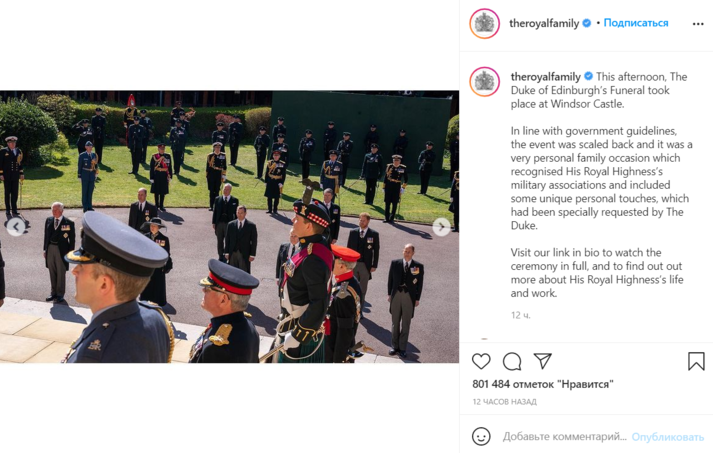This screenshot has height=453, width=713.
Task: Open comments with speech bubble icon
Action: (x=512, y=361)
